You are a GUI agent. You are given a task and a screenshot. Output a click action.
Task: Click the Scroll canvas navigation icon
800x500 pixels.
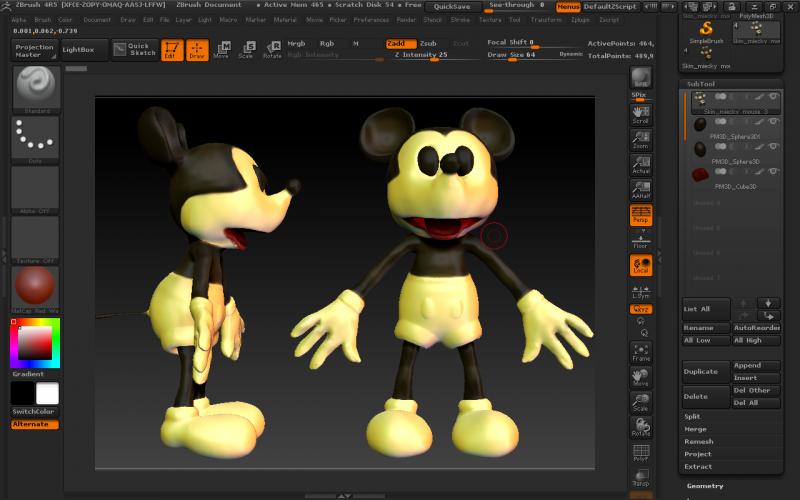(x=641, y=113)
